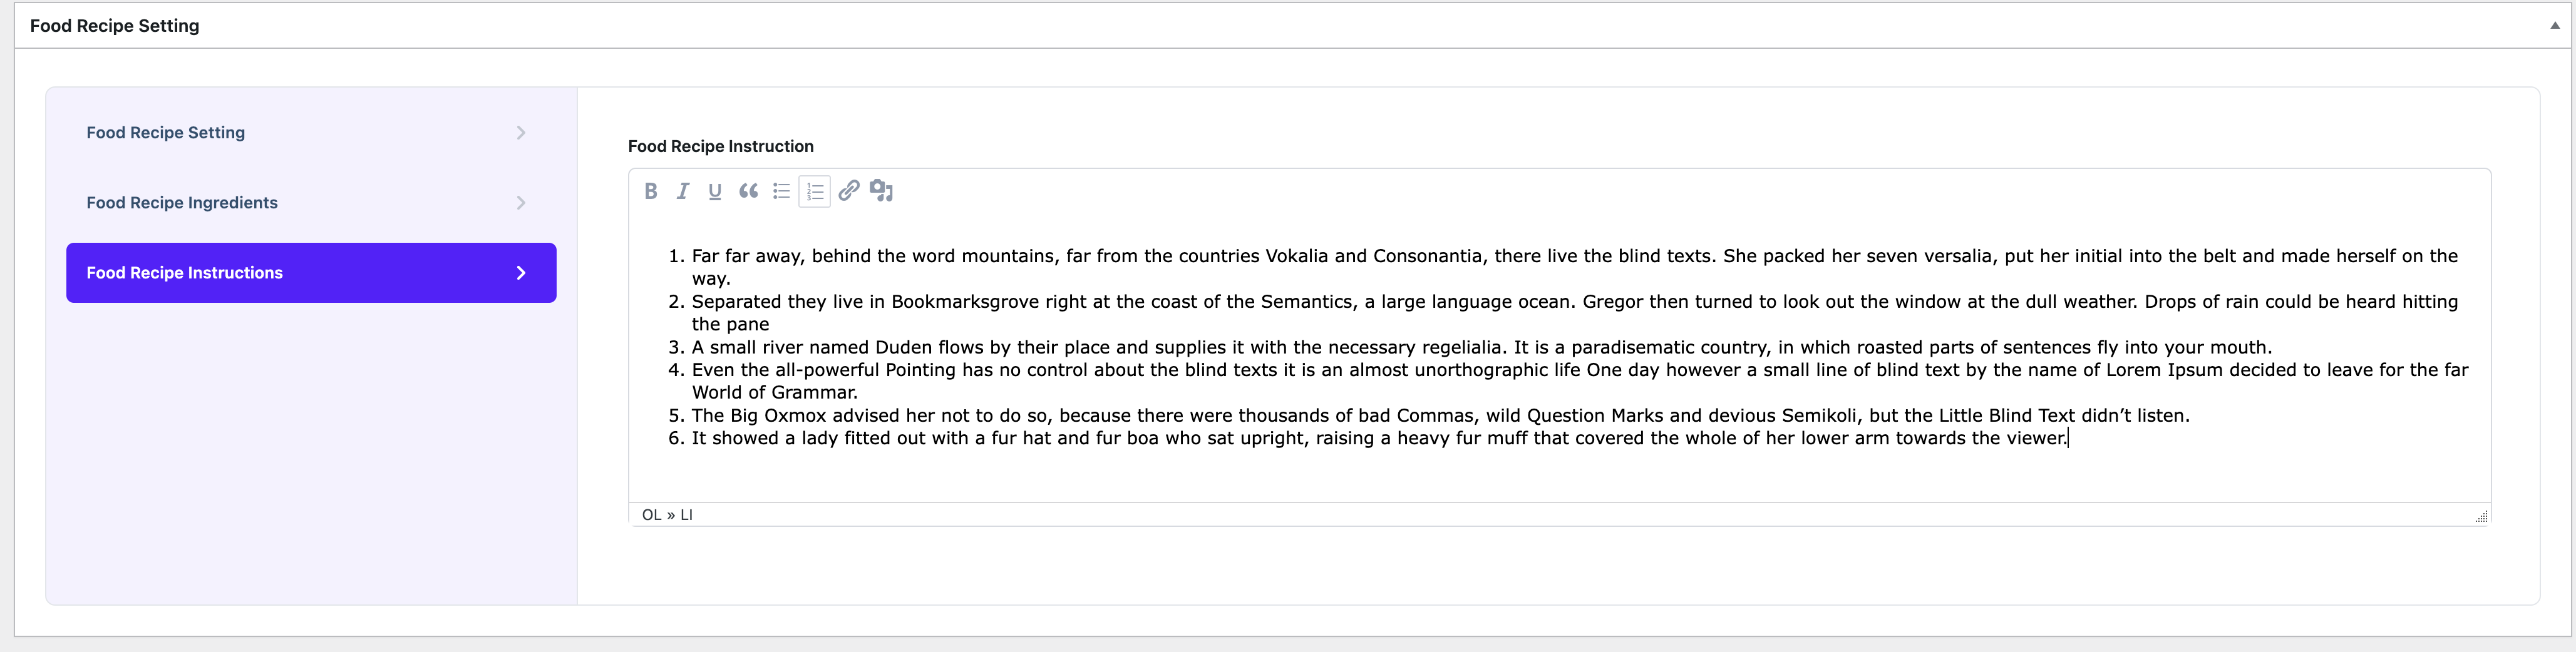Apply italic formatting
Screen dimensions: 2576x652
[x=683, y=191]
